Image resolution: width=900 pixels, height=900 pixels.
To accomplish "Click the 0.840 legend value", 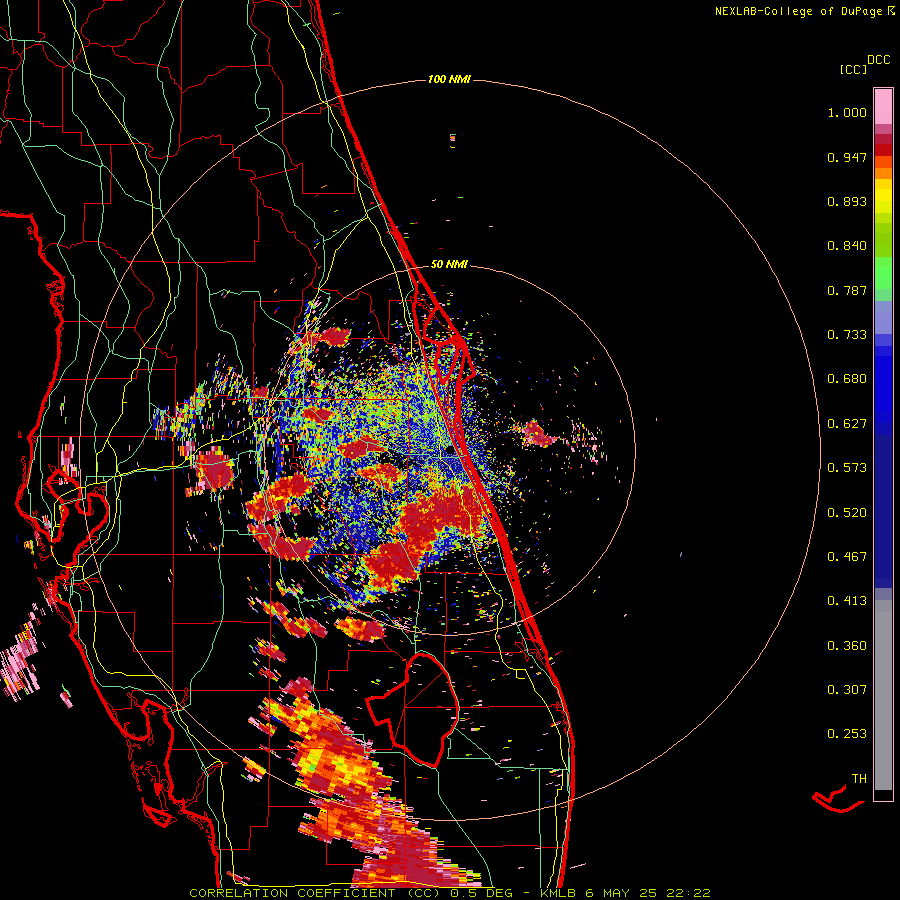I will tap(847, 246).
